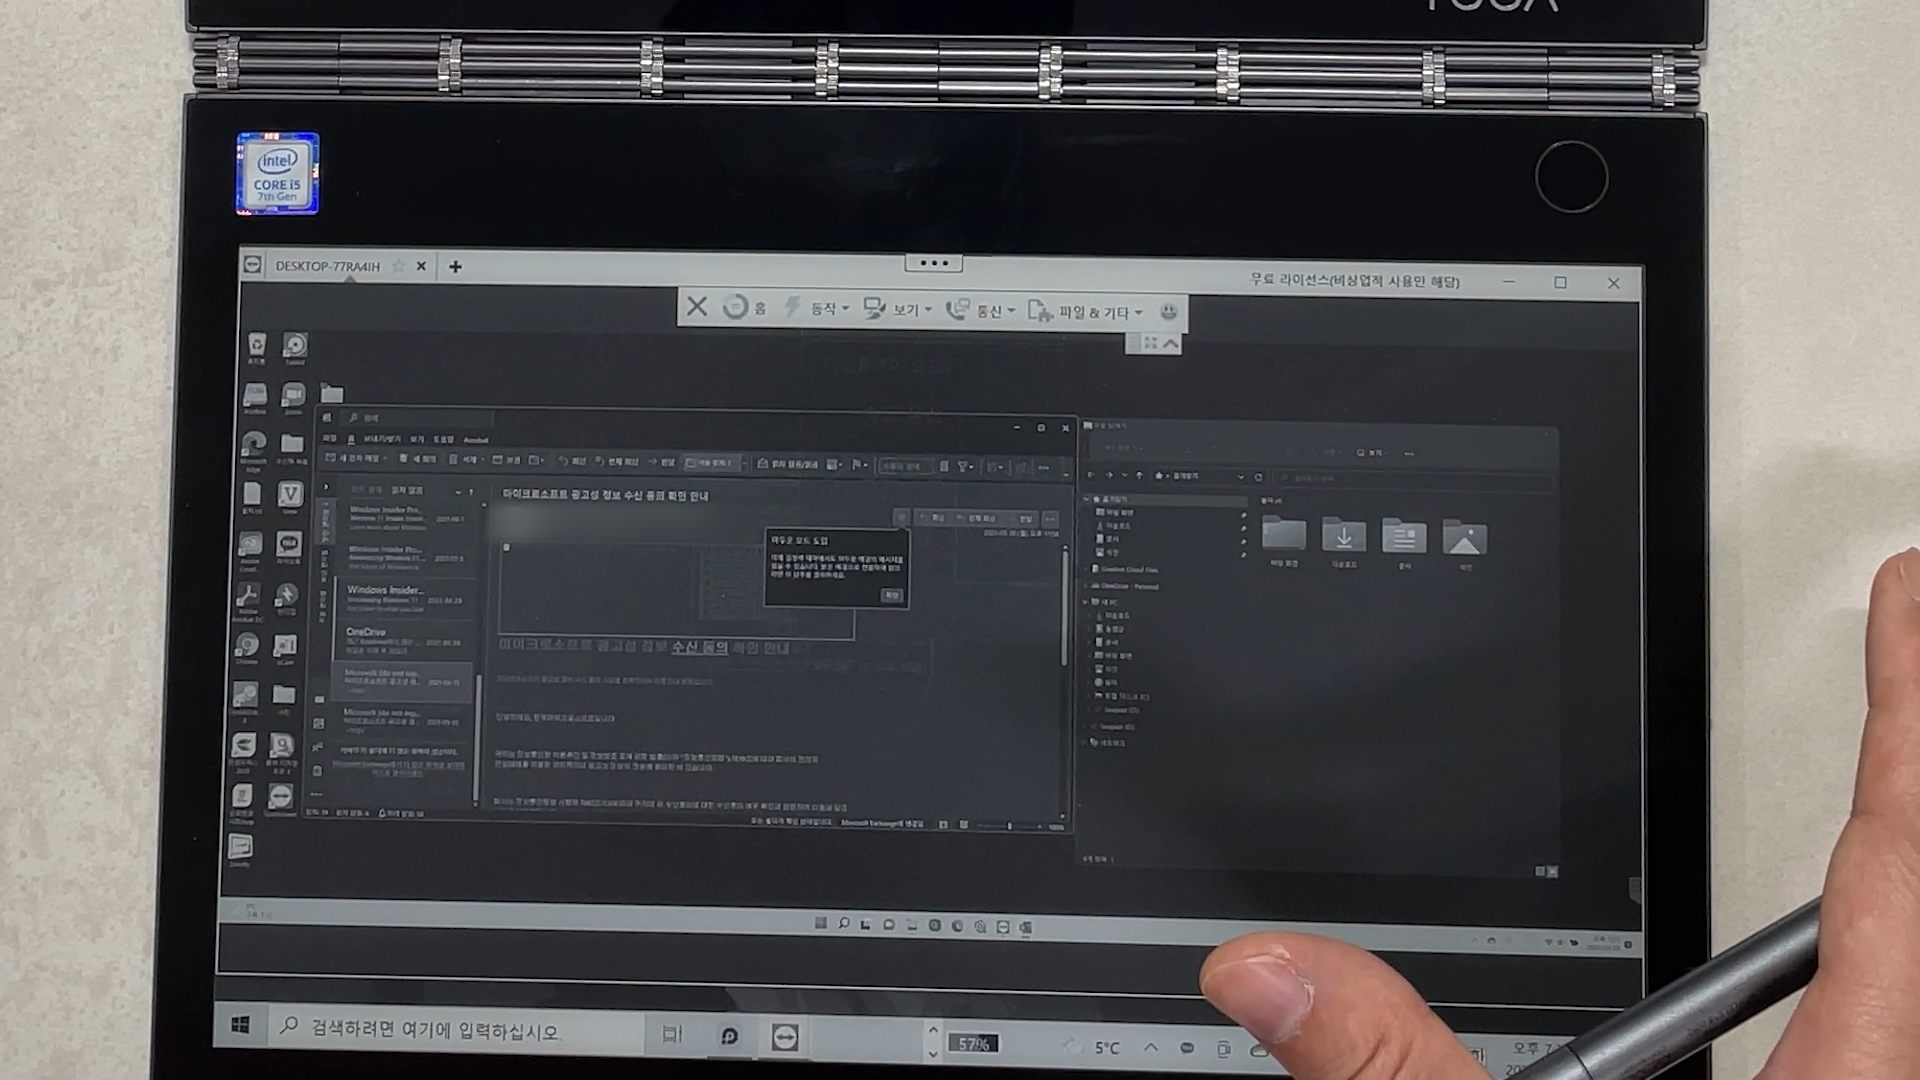Click the 확인 button in dark mode popup
The height and width of the screenshot is (1080, 1920).
(891, 595)
